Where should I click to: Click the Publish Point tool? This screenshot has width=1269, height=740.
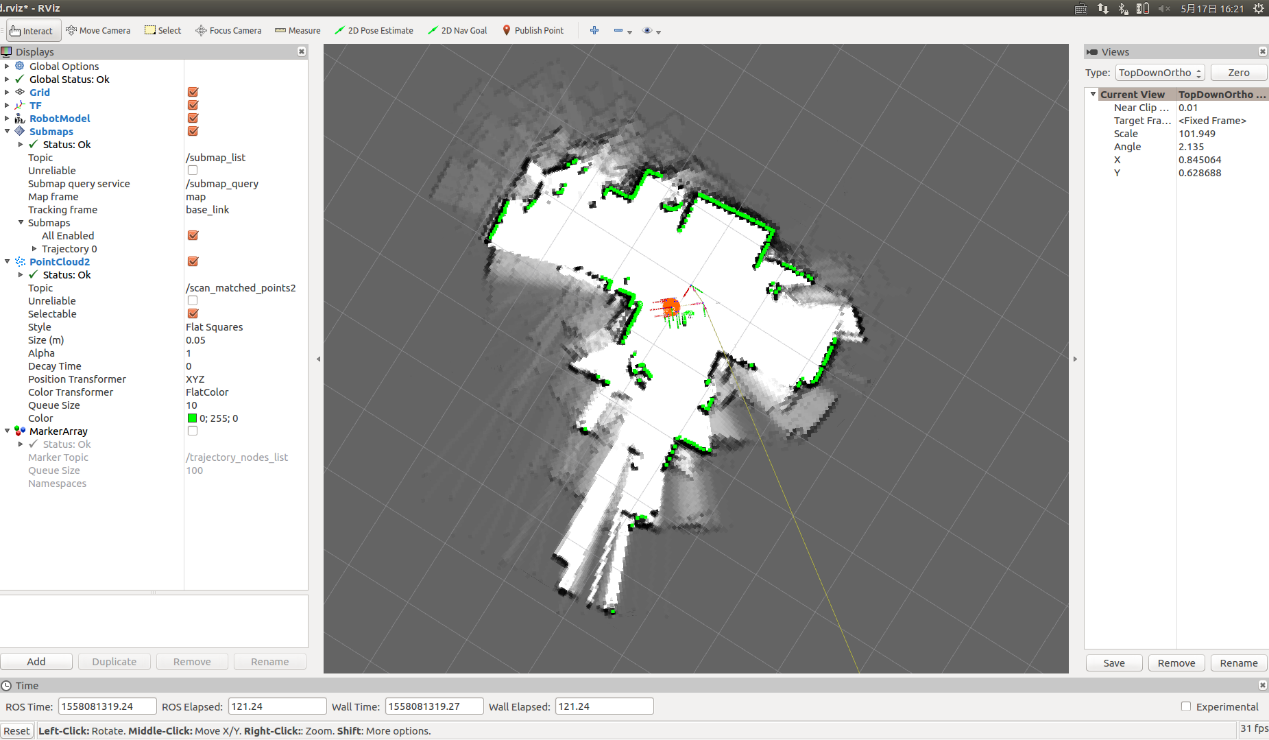click(x=533, y=30)
